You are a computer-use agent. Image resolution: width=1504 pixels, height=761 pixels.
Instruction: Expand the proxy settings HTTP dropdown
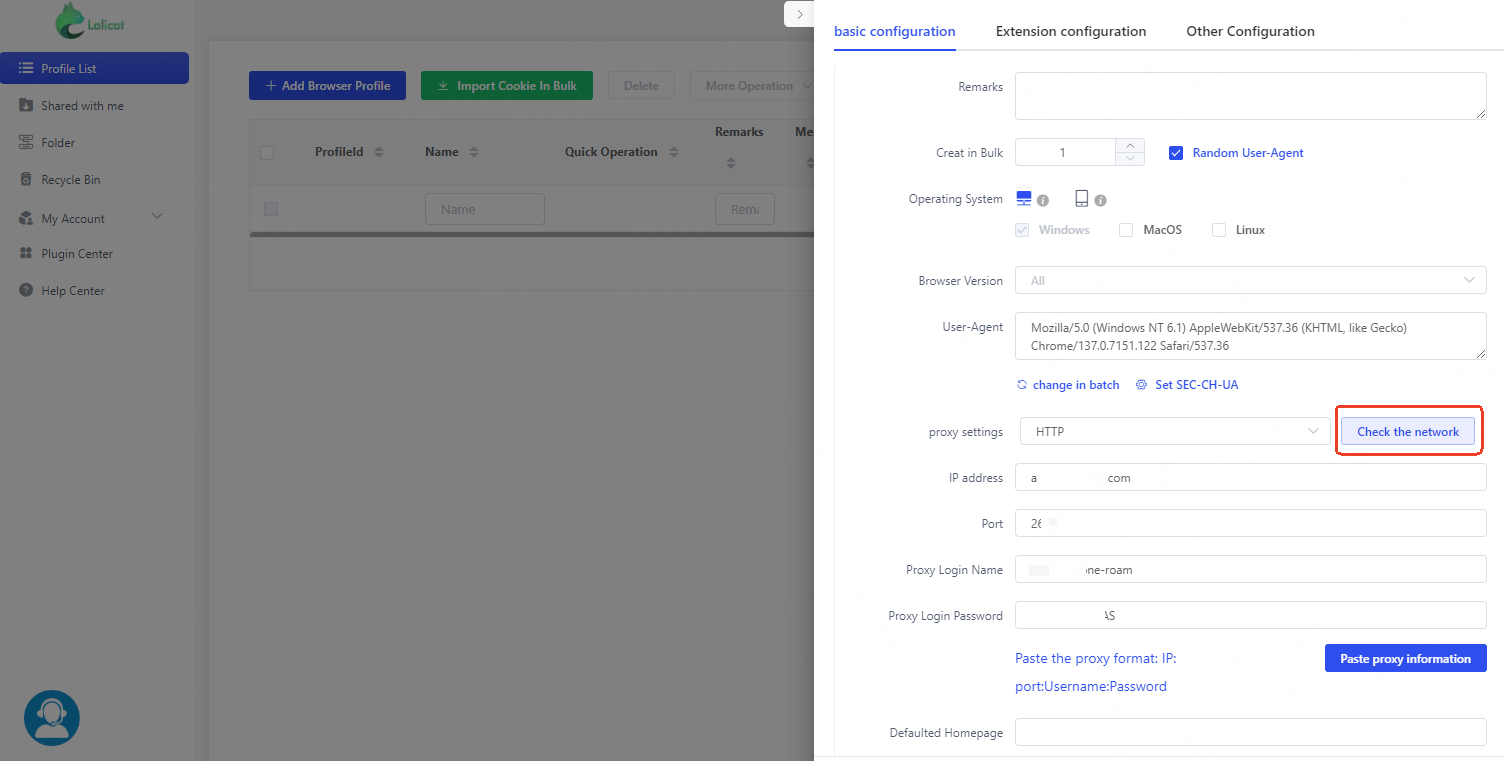pyautogui.click(x=1175, y=432)
